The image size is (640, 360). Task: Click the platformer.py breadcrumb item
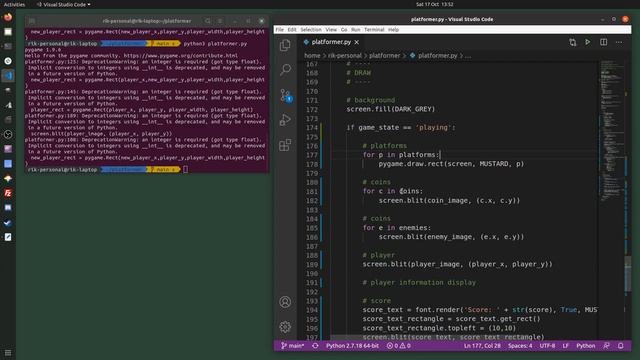(433, 56)
